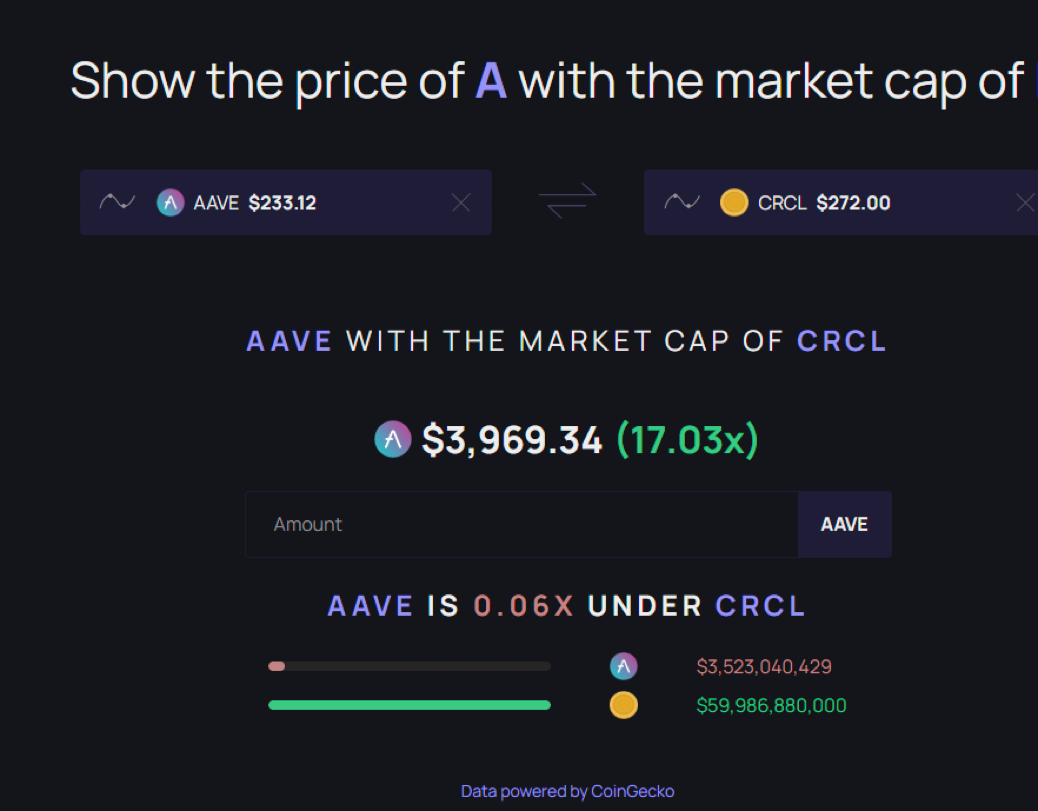Click the green 17.03x multiplier text

point(687,439)
